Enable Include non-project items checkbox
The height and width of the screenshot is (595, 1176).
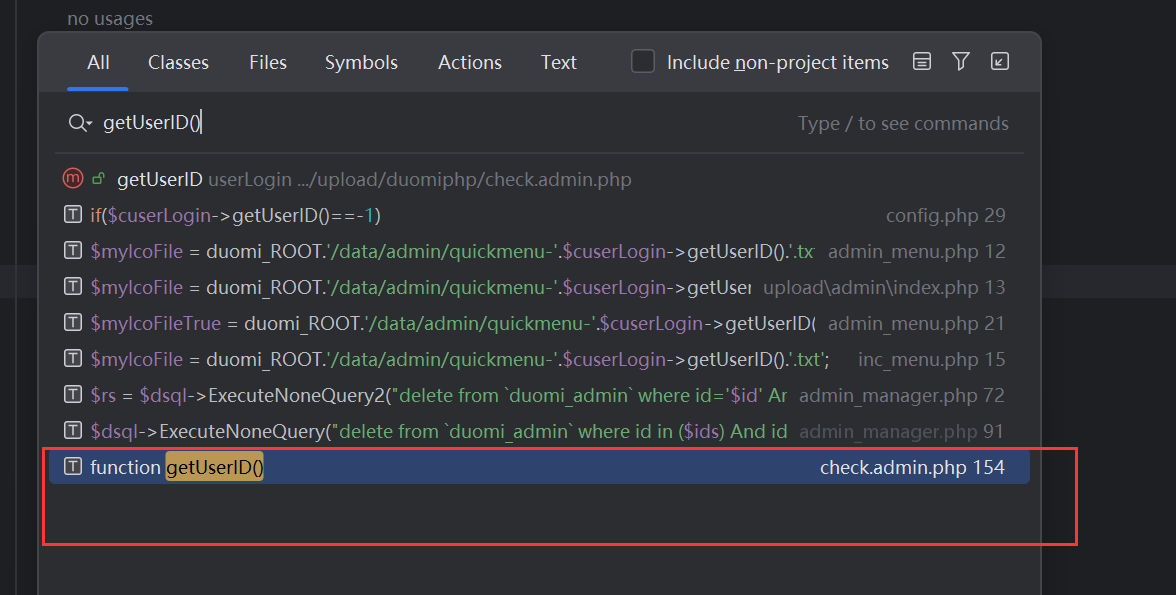pos(643,62)
